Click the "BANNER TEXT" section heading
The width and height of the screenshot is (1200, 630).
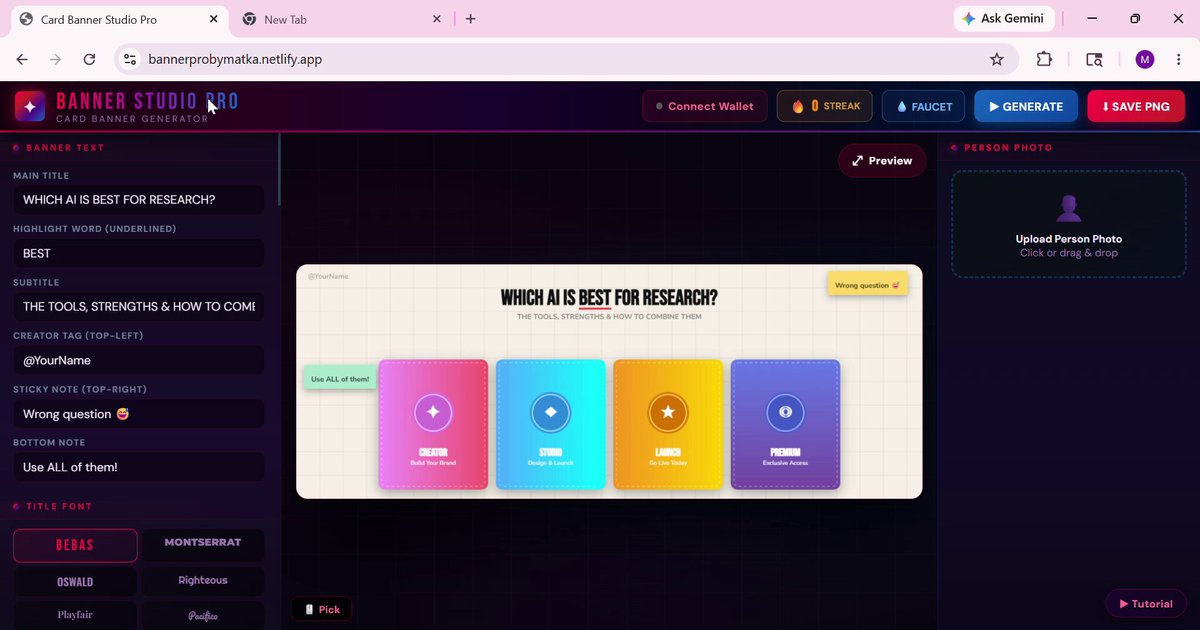pos(65,148)
